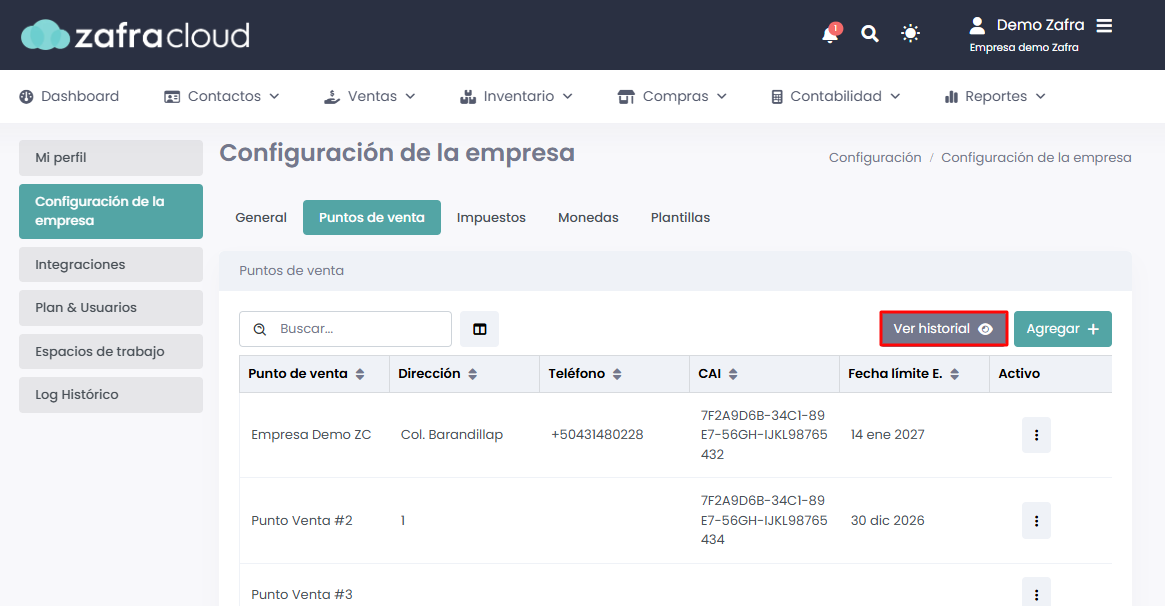Open Mi perfil in sidebar
Screen dimensions: 1165x606
111,157
